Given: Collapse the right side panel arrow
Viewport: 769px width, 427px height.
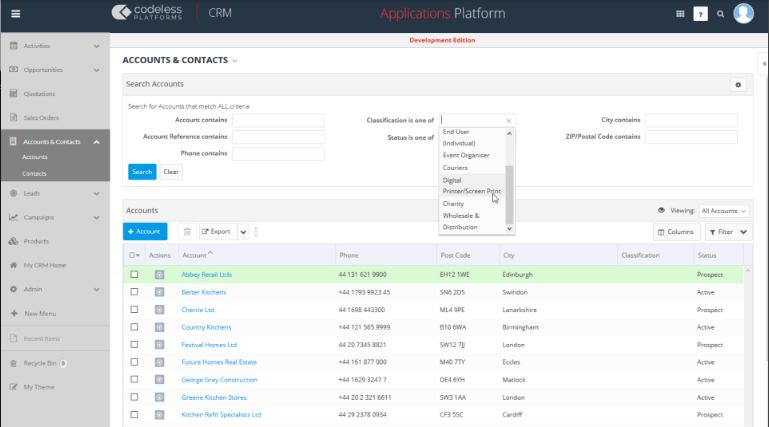Looking at the screenshot, I should [x=764, y=64].
